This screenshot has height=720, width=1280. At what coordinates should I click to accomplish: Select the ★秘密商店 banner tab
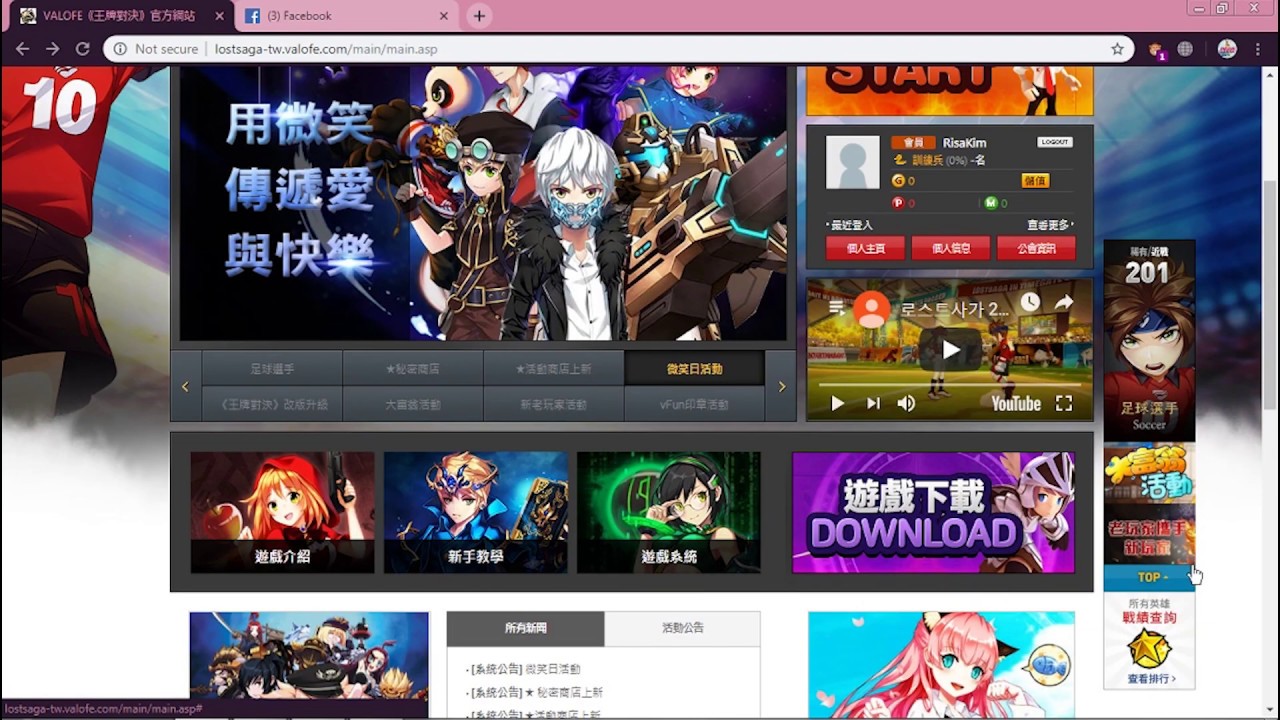[x=412, y=368]
